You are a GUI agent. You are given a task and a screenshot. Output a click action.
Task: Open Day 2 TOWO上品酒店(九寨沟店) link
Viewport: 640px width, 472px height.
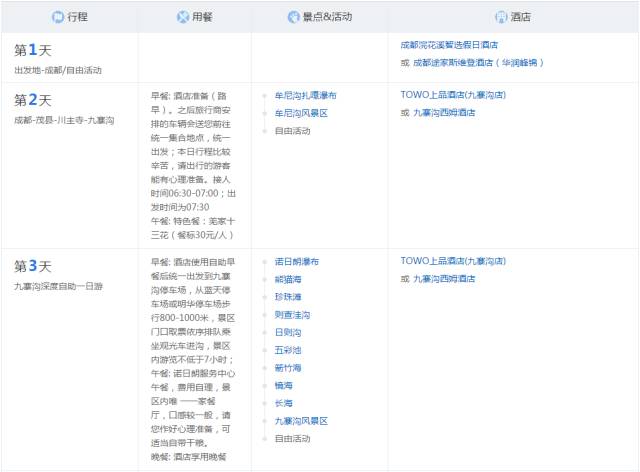click(x=453, y=95)
